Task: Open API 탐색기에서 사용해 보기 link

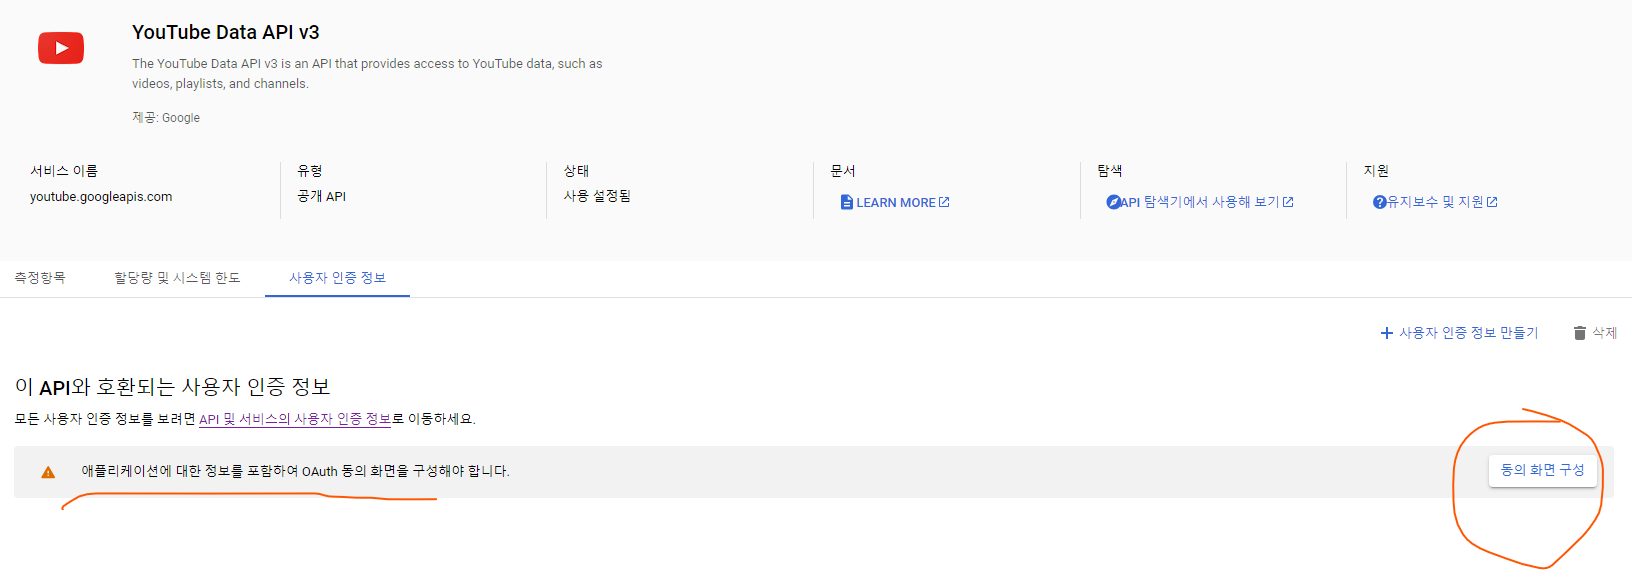Action: coord(1200,202)
